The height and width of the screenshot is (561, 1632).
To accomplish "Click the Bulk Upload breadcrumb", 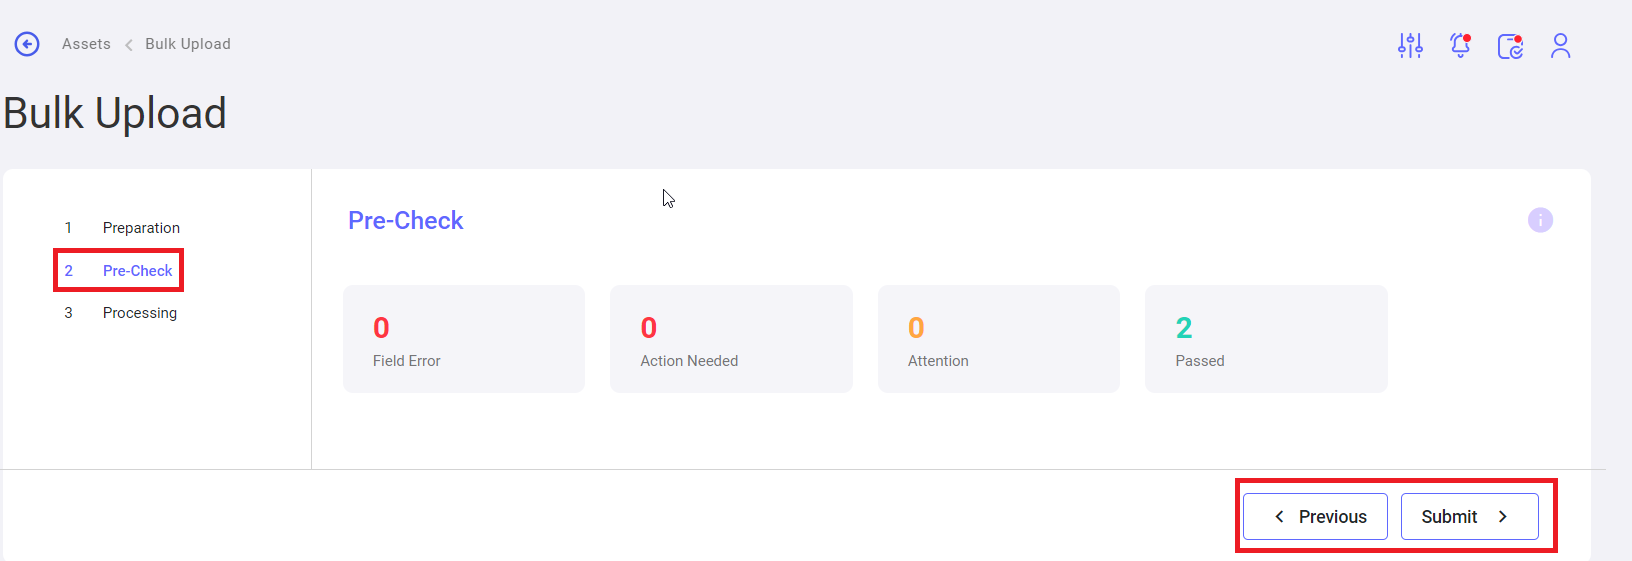I will click(188, 44).
